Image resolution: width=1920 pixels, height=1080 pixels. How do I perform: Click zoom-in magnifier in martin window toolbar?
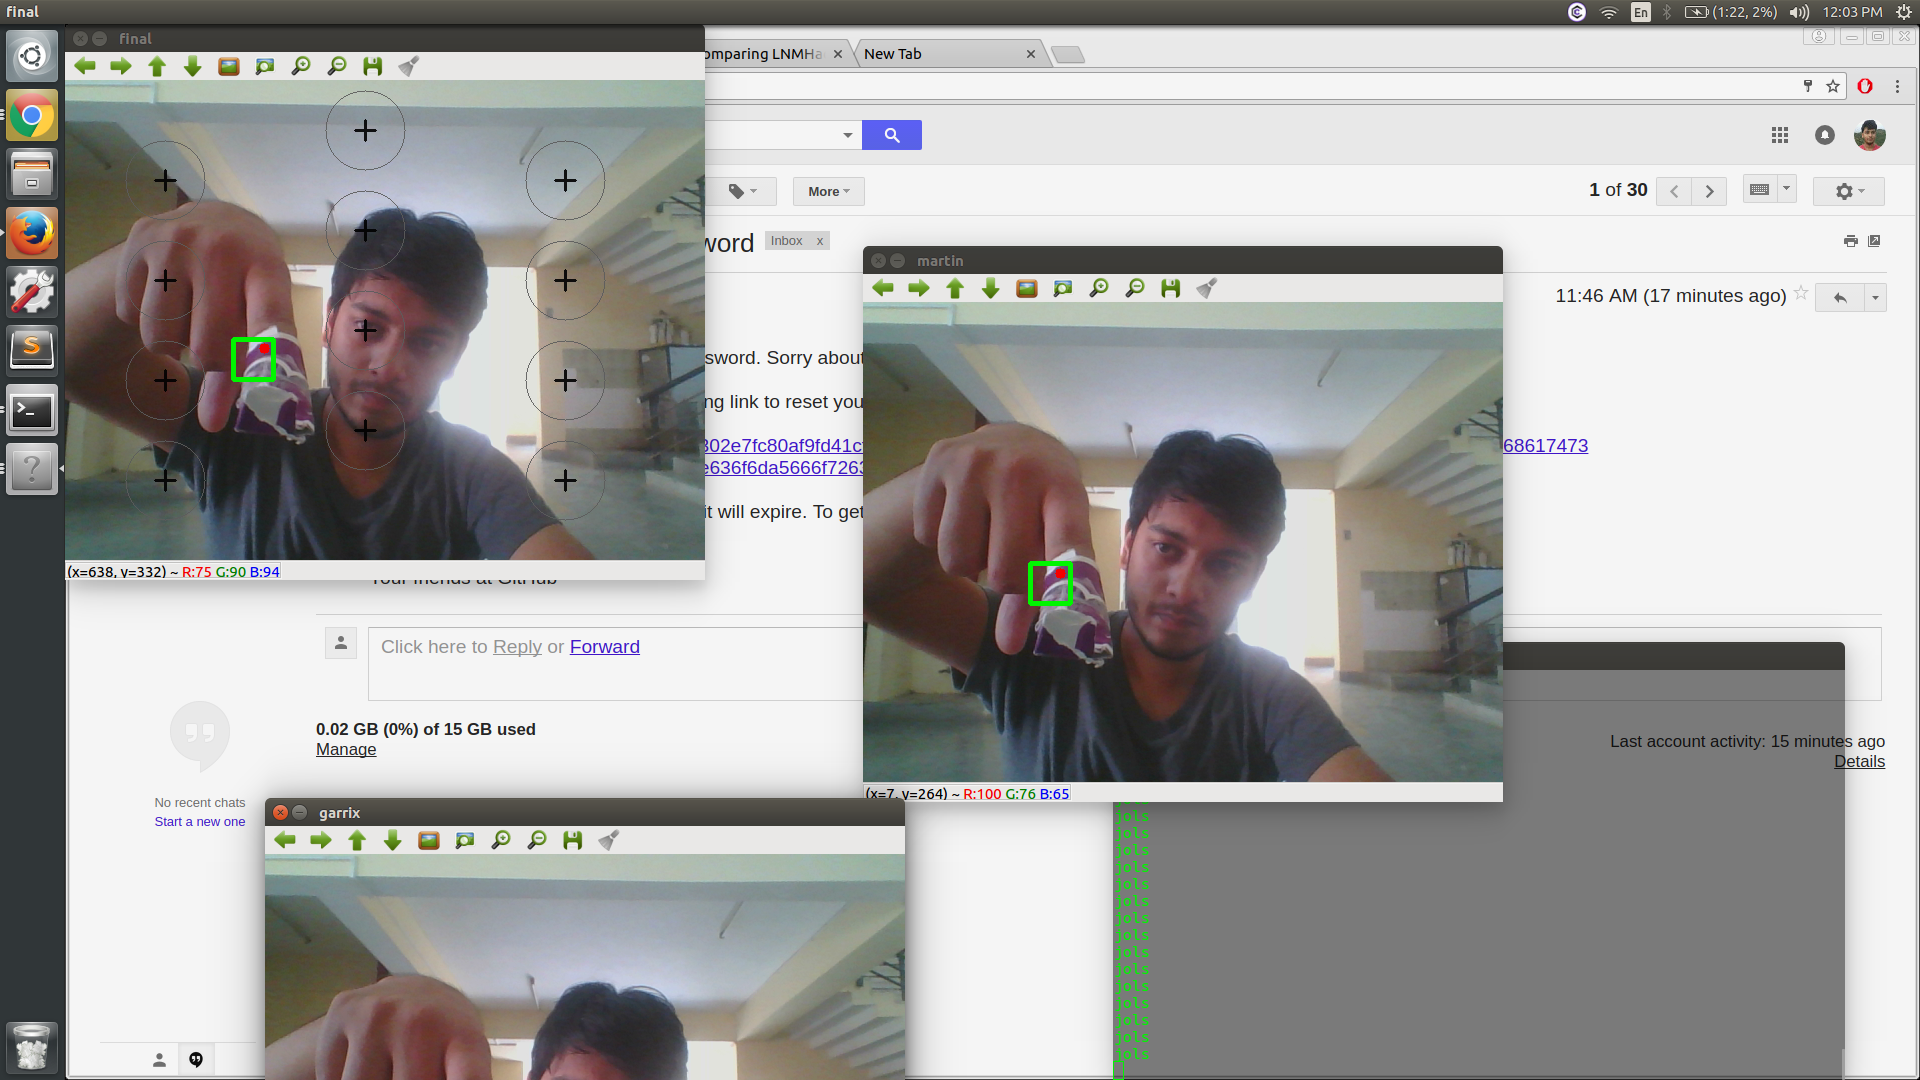[x=1099, y=288]
